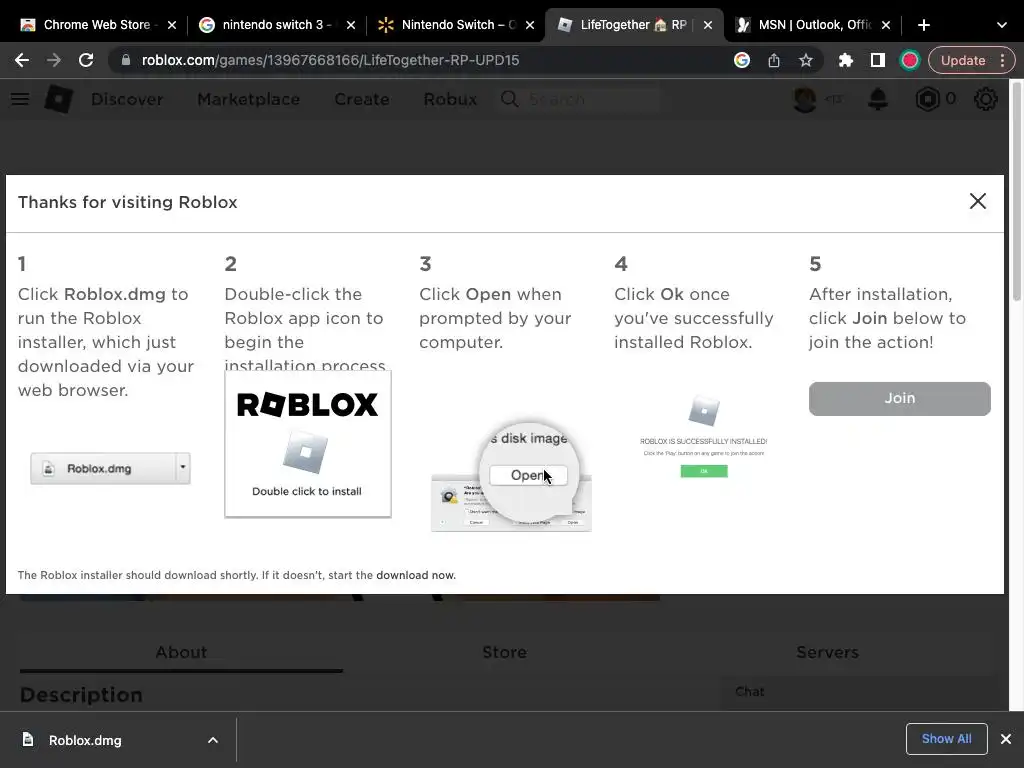Open the share page icon in address bar
1024x768 pixels.
tap(774, 60)
